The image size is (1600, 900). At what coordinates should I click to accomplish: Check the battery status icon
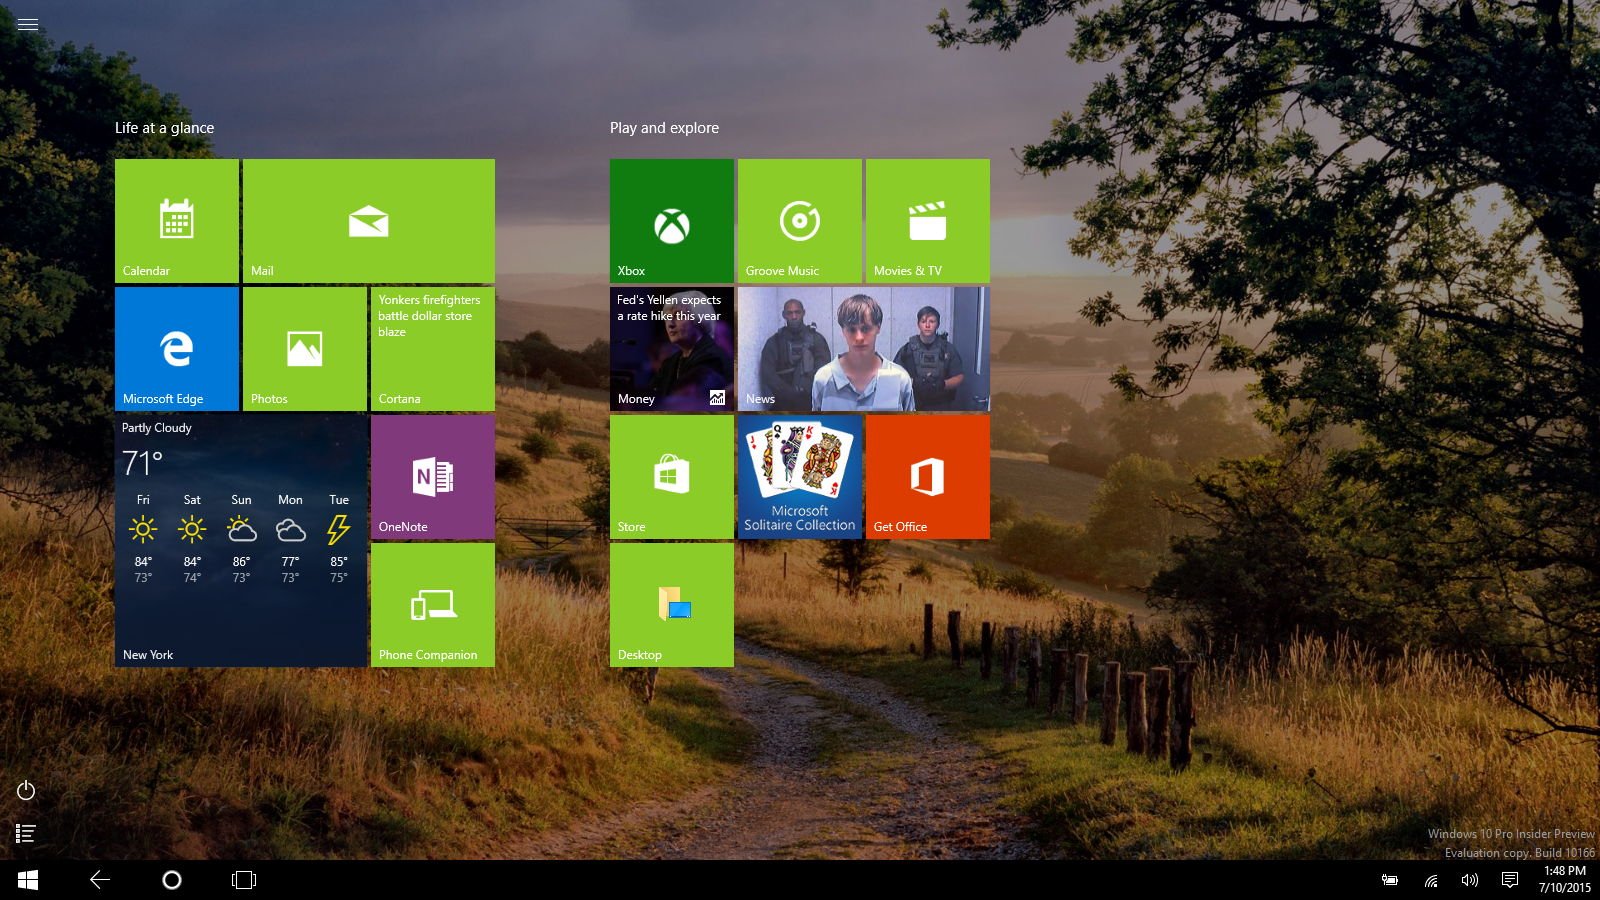pyautogui.click(x=1390, y=880)
